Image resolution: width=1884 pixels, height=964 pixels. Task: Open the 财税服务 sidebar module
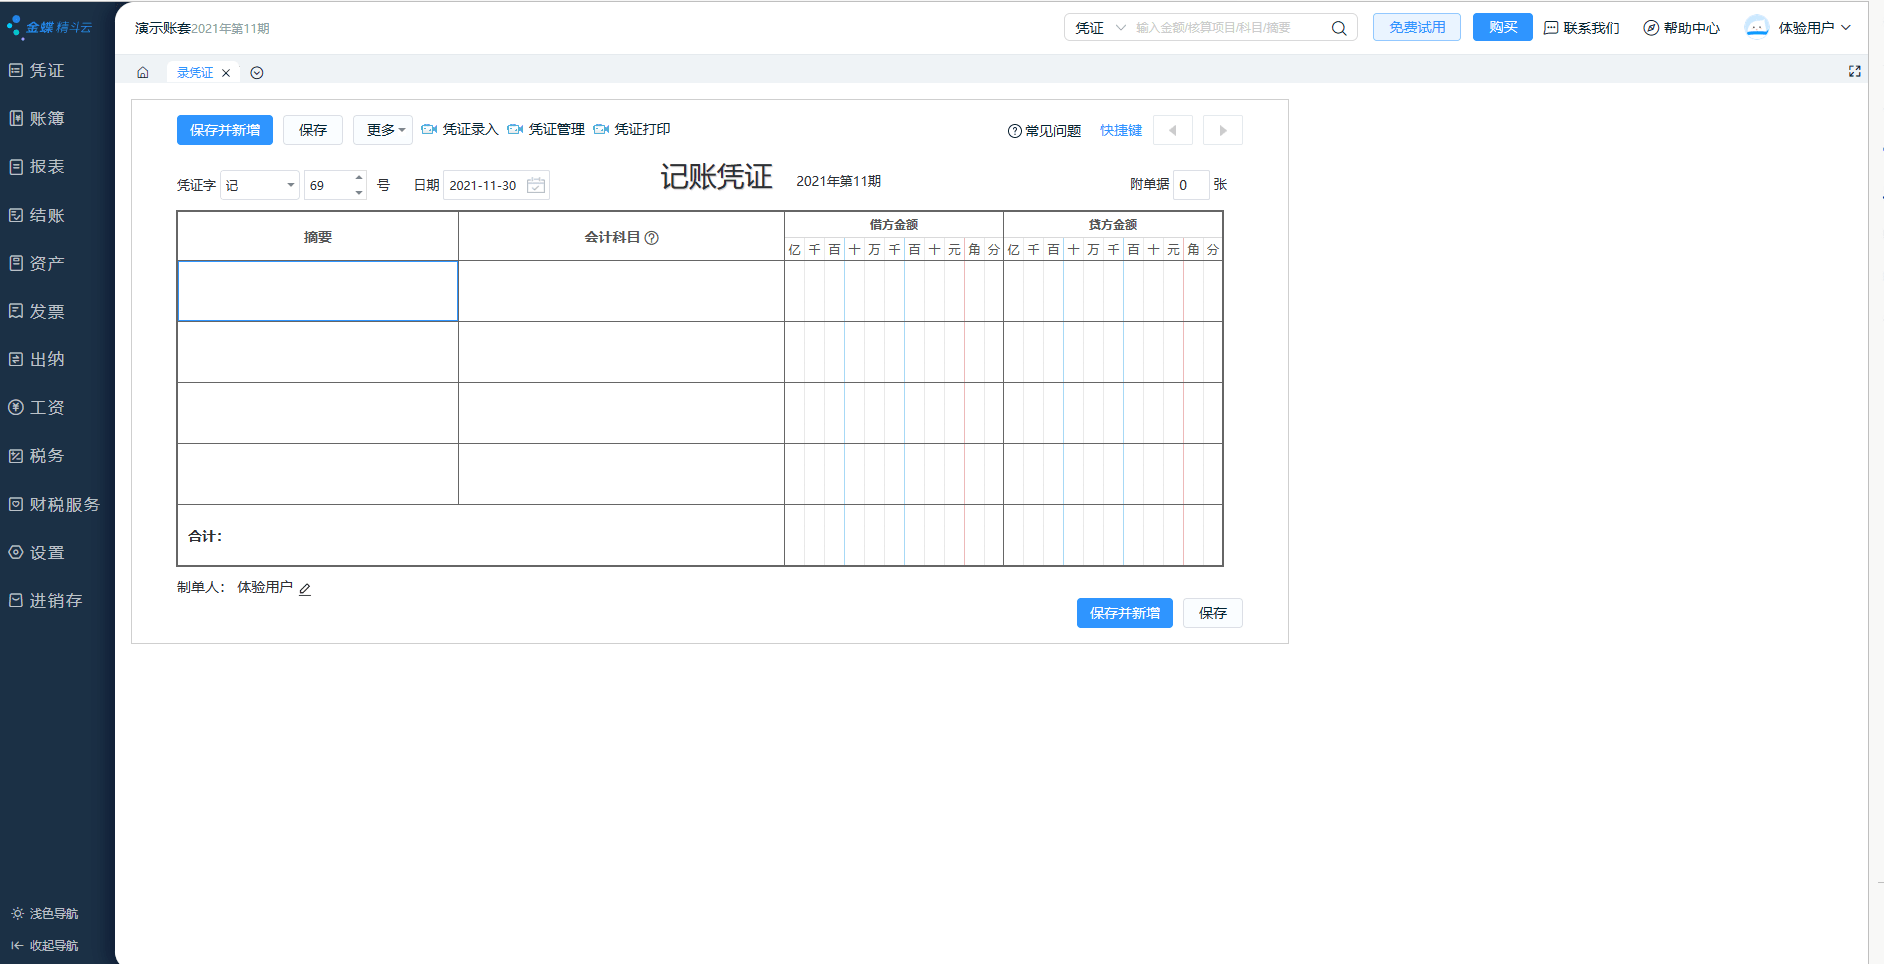coord(56,504)
